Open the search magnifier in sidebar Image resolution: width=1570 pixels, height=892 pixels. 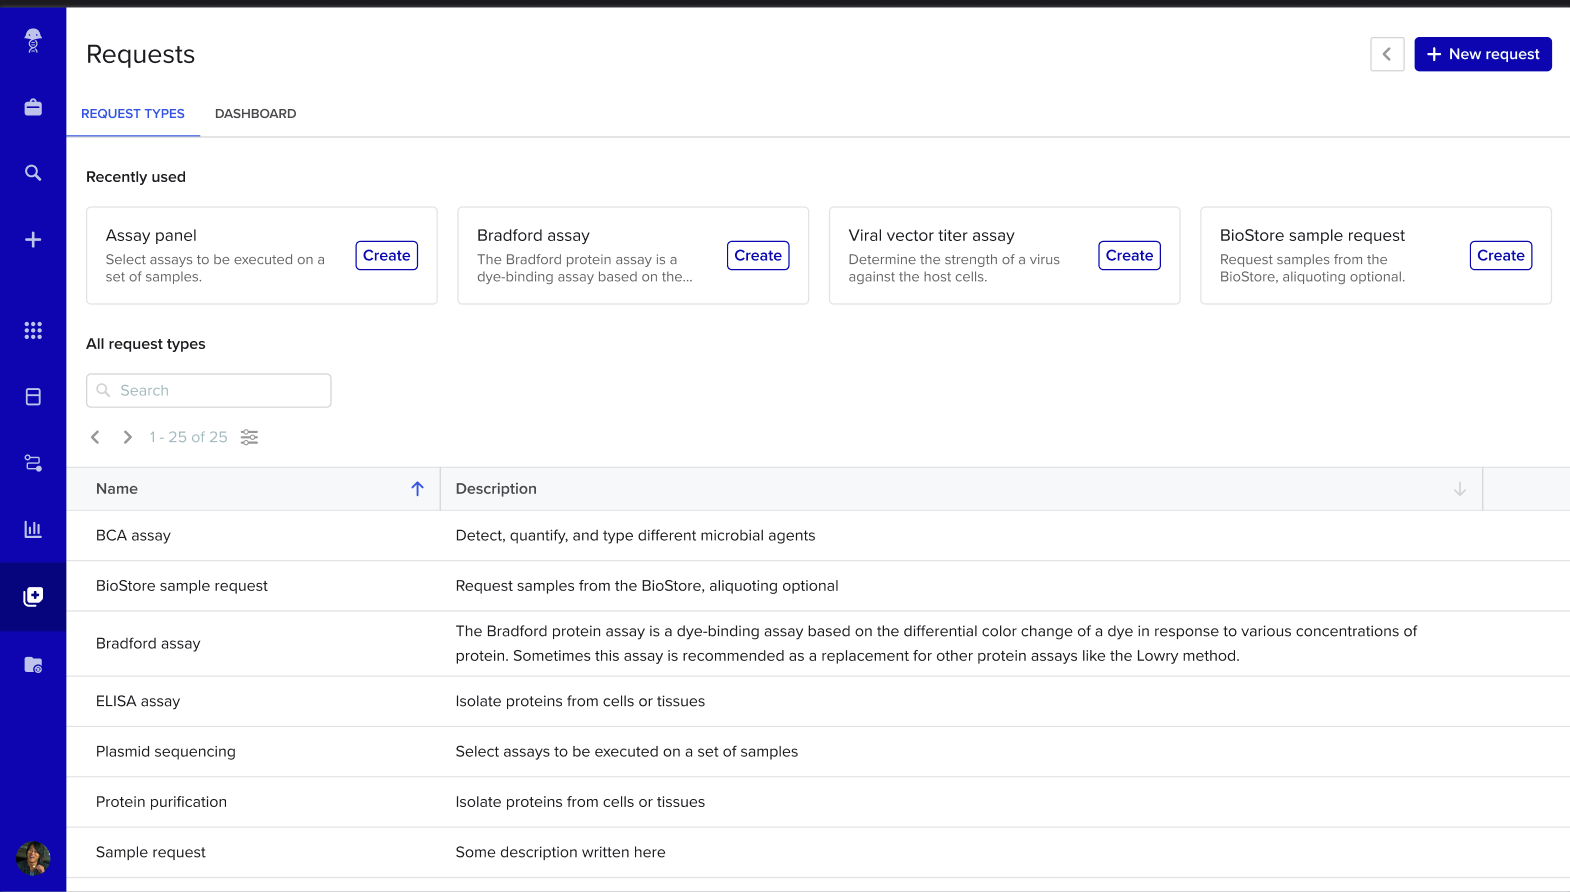[x=33, y=173]
